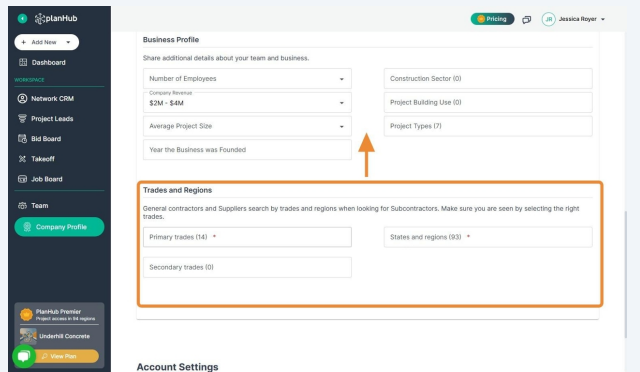The height and width of the screenshot is (372, 640).
Task: Open the Company Revenue dropdown
Action: [x=247, y=102]
